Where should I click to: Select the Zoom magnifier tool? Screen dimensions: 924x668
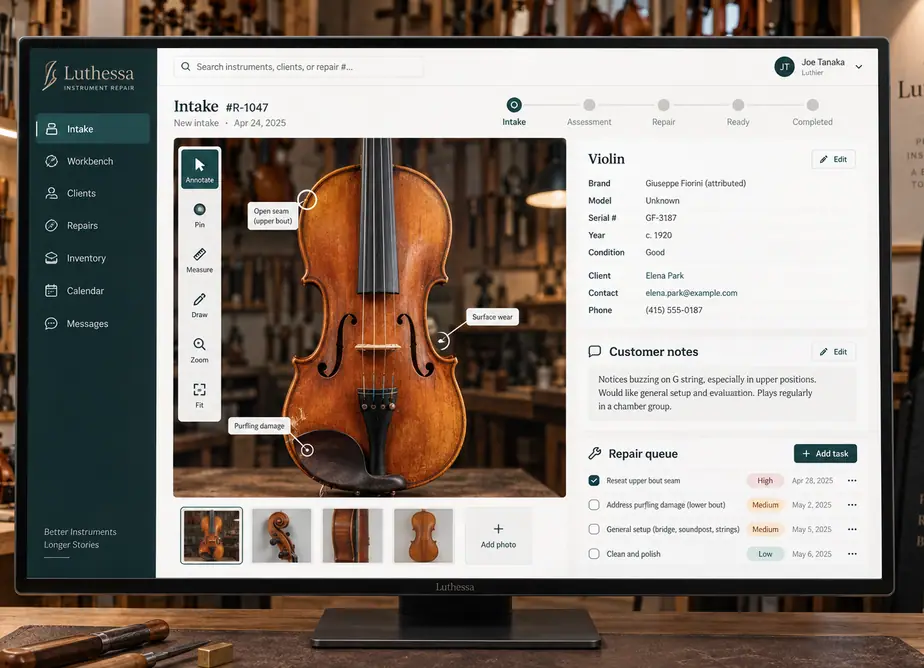[200, 350]
